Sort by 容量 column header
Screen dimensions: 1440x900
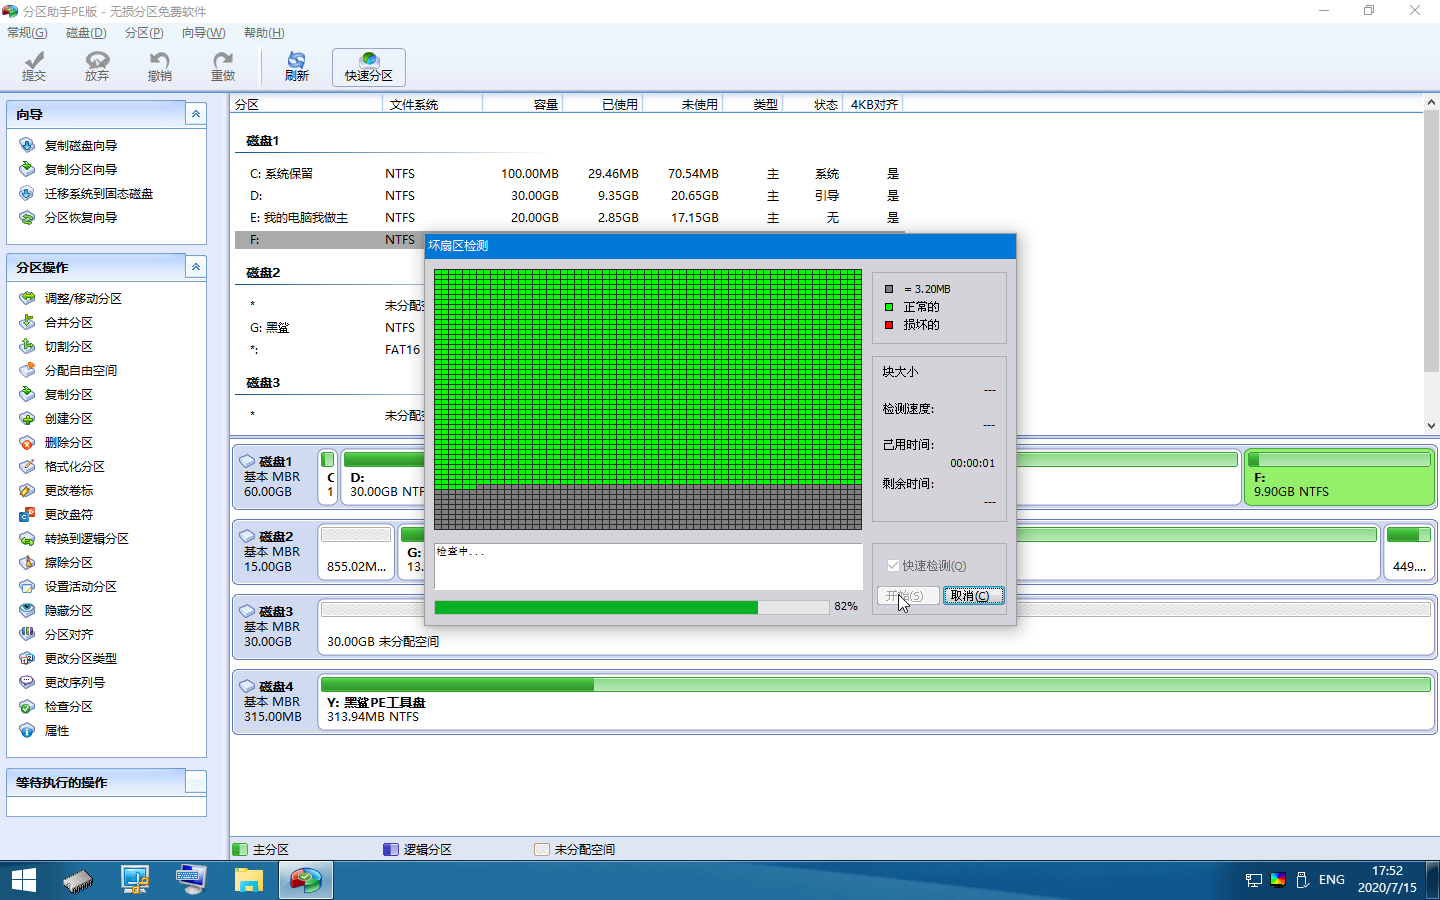pyautogui.click(x=523, y=104)
